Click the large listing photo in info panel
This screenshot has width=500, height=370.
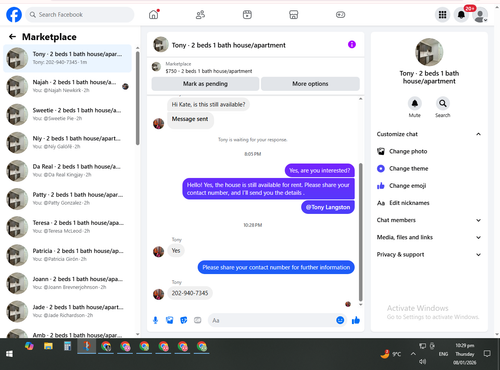429,52
